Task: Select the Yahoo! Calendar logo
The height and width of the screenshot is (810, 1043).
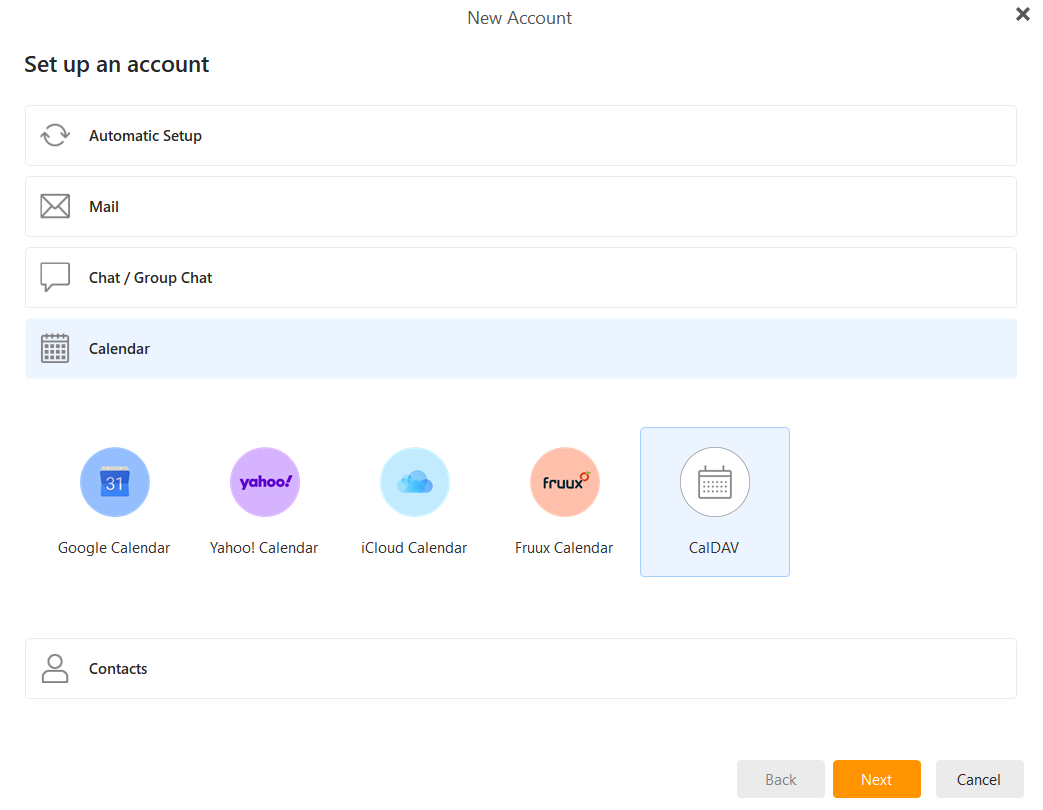Action: coord(265,482)
